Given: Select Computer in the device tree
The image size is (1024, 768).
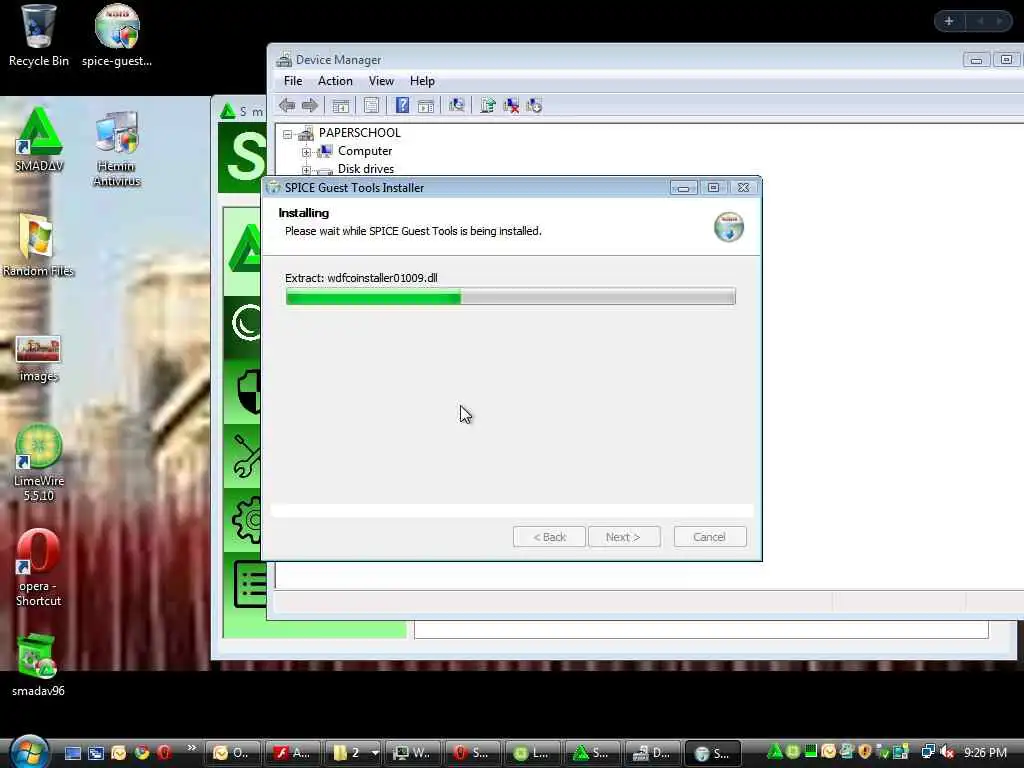Looking at the screenshot, I should coord(364,151).
